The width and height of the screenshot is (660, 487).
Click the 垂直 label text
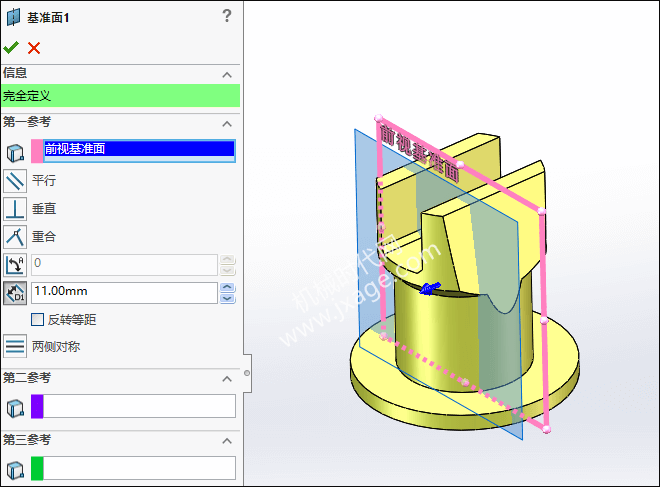pos(44,209)
